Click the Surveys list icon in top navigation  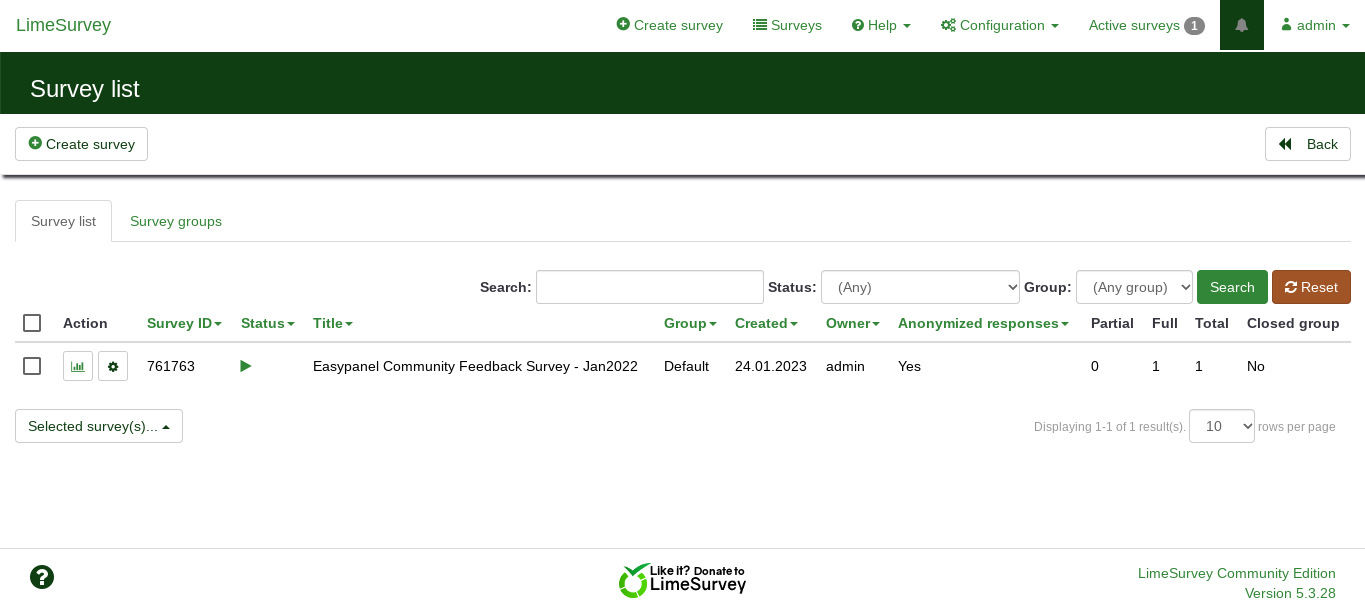787,25
